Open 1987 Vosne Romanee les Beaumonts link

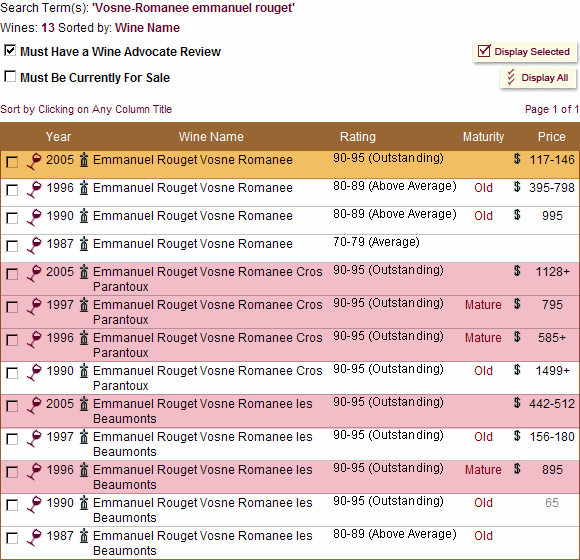pyautogui.click(x=203, y=543)
